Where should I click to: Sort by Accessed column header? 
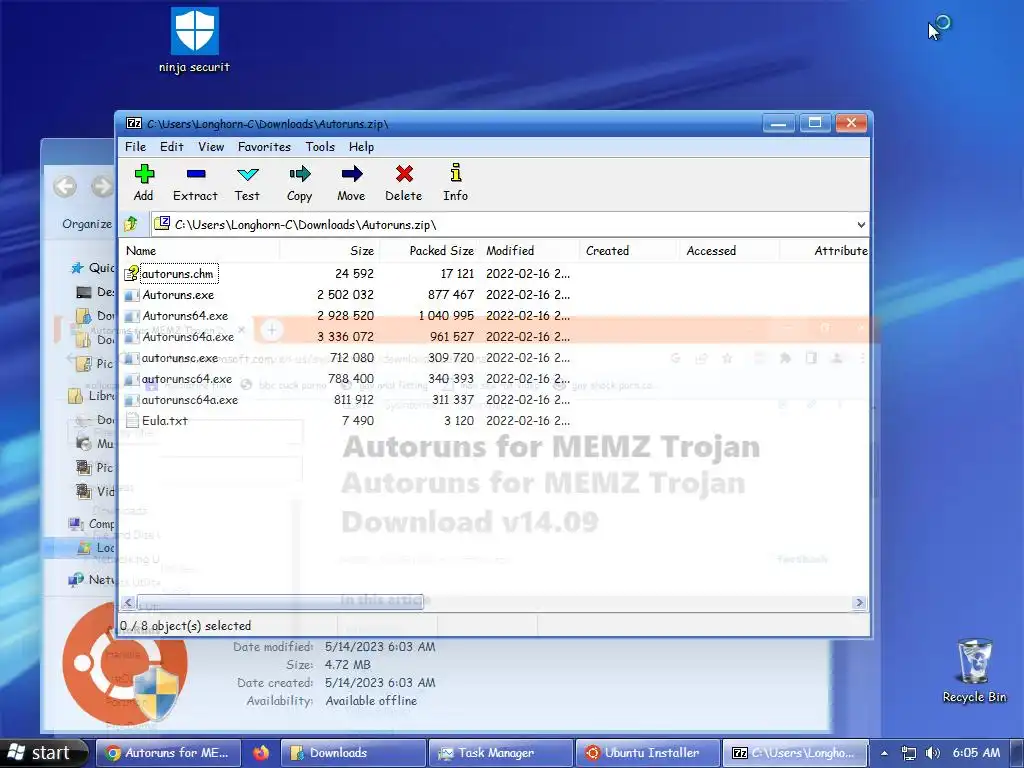click(x=729, y=251)
